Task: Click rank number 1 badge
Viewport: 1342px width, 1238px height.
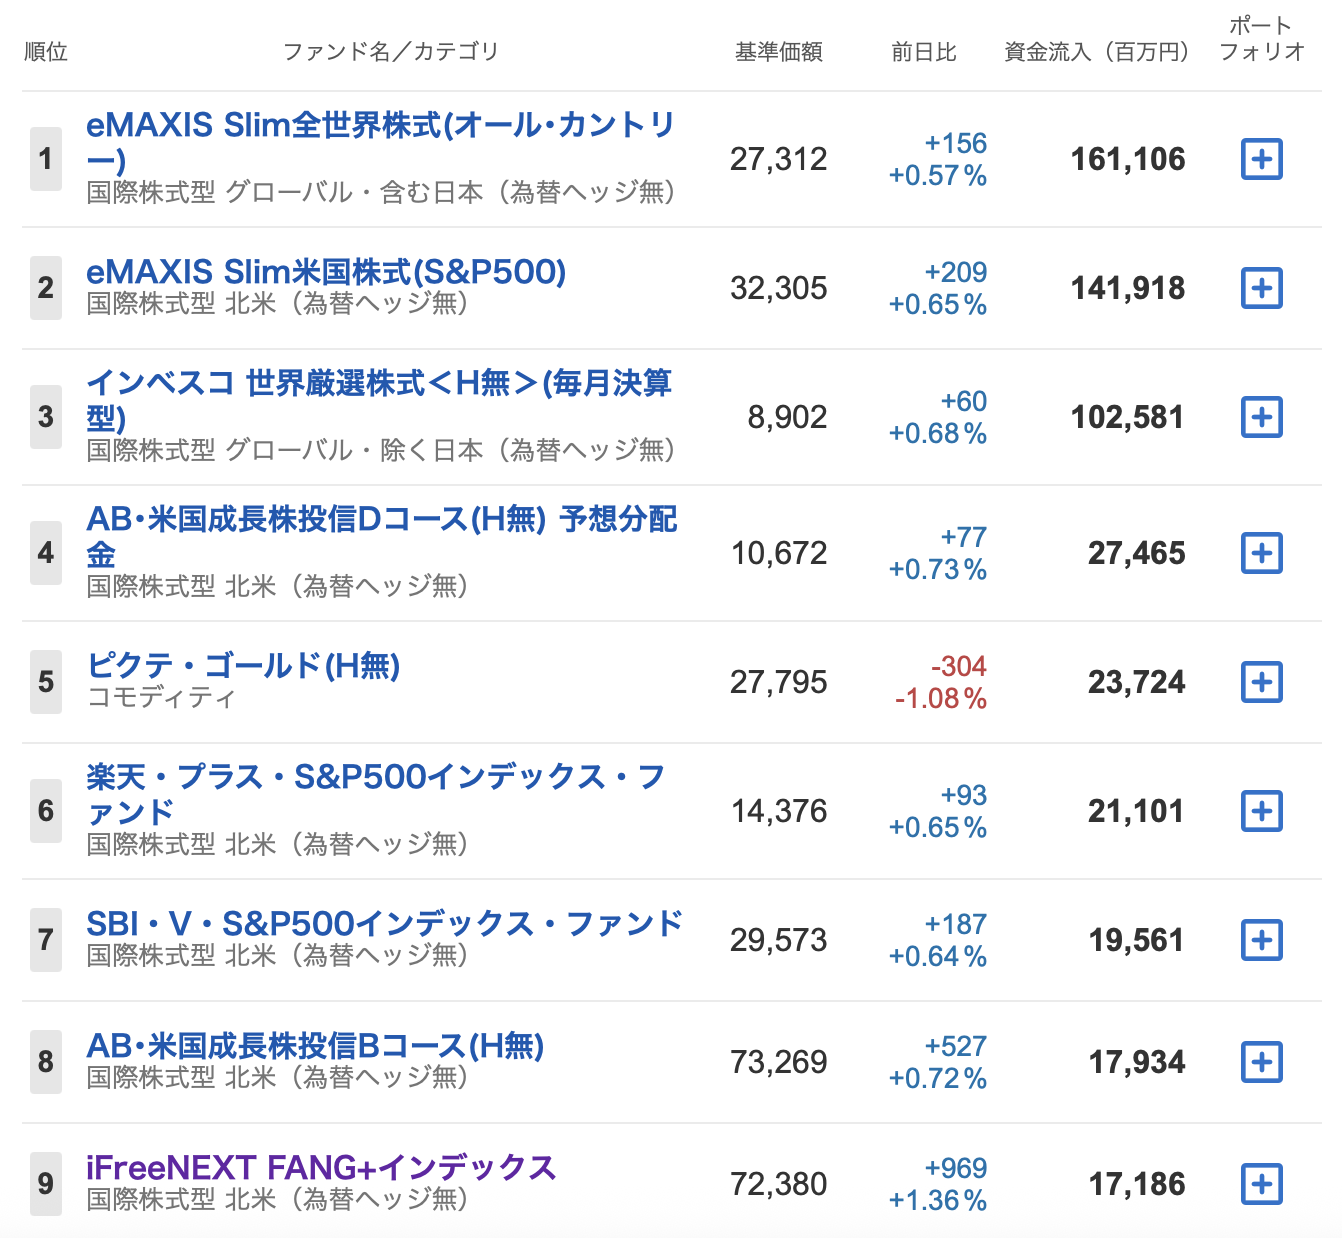Action: pyautogui.click(x=46, y=159)
